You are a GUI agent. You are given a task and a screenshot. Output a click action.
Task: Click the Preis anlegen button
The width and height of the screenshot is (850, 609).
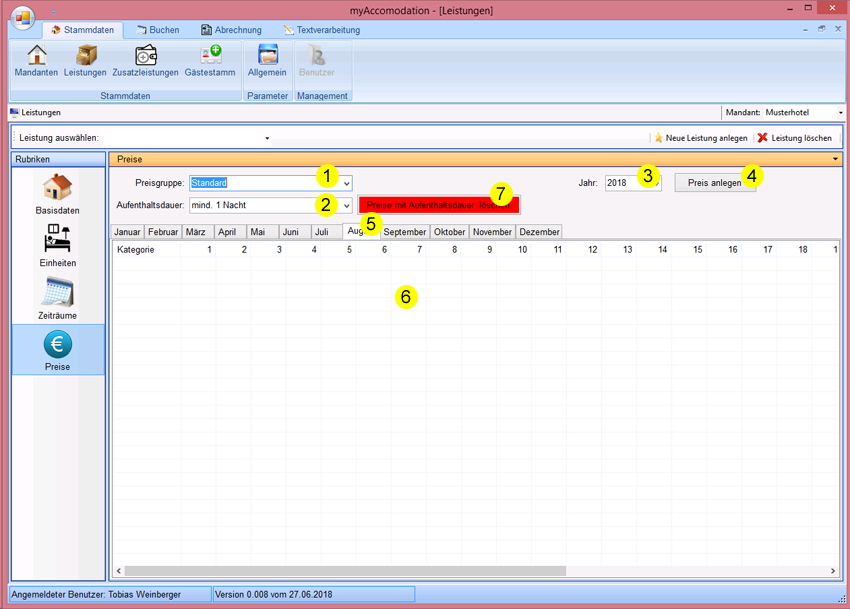tap(715, 183)
